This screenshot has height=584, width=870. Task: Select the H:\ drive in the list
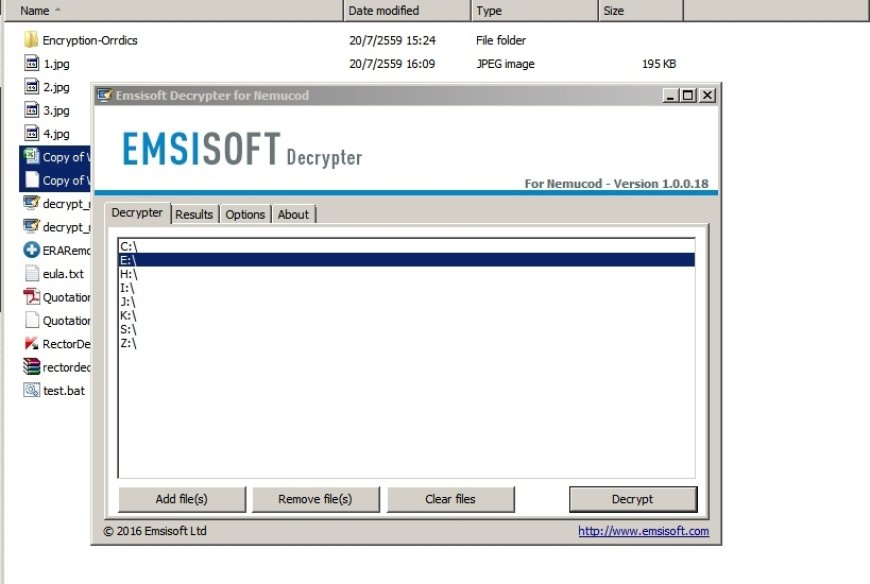coord(406,274)
